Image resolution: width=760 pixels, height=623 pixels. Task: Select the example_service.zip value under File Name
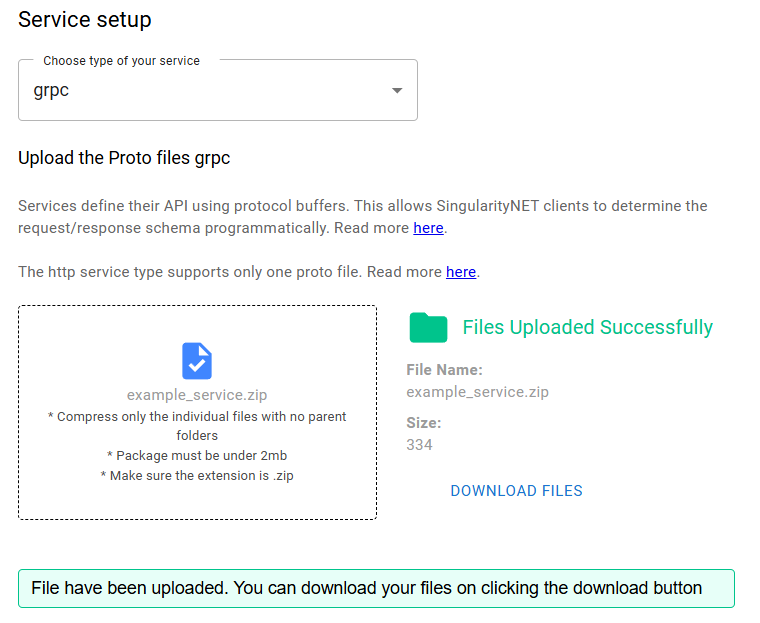pos(477,392)
